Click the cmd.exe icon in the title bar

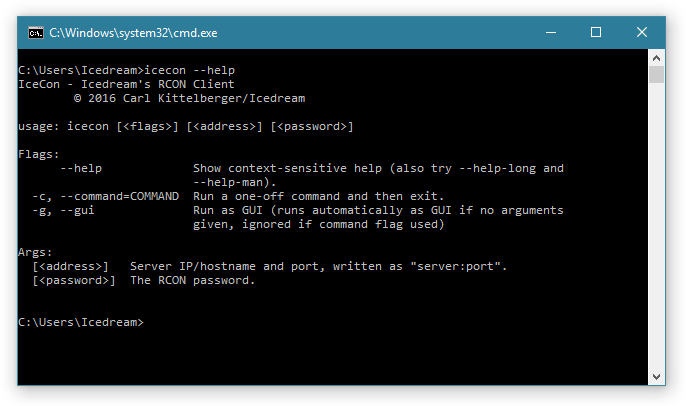point(35,32)
